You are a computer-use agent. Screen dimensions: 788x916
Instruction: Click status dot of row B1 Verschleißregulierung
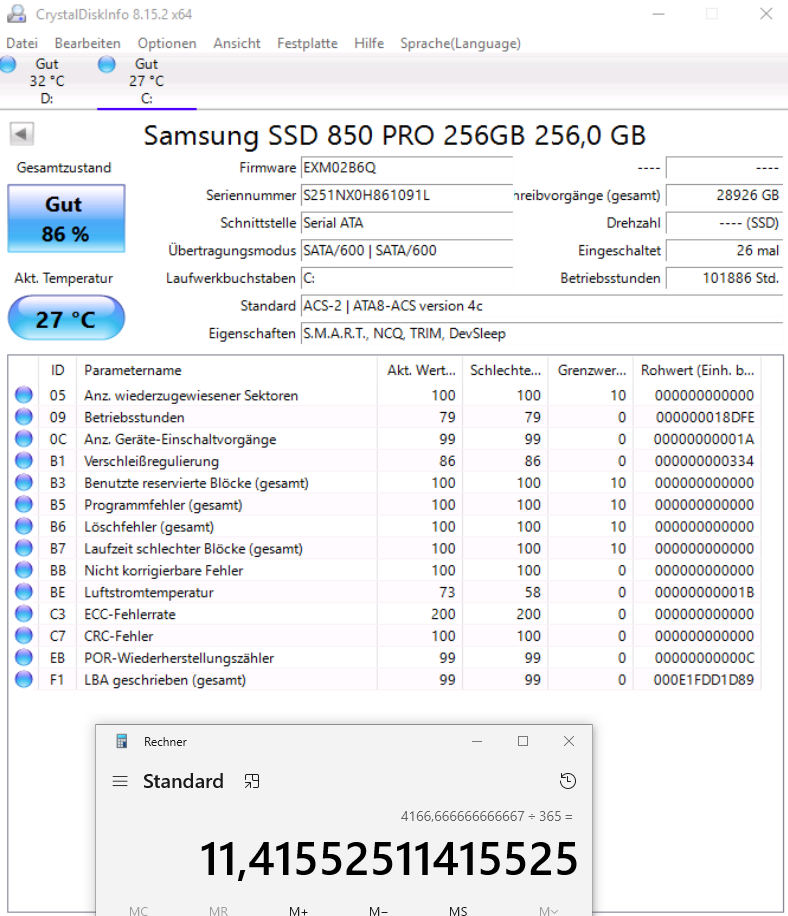coord(24,461)
